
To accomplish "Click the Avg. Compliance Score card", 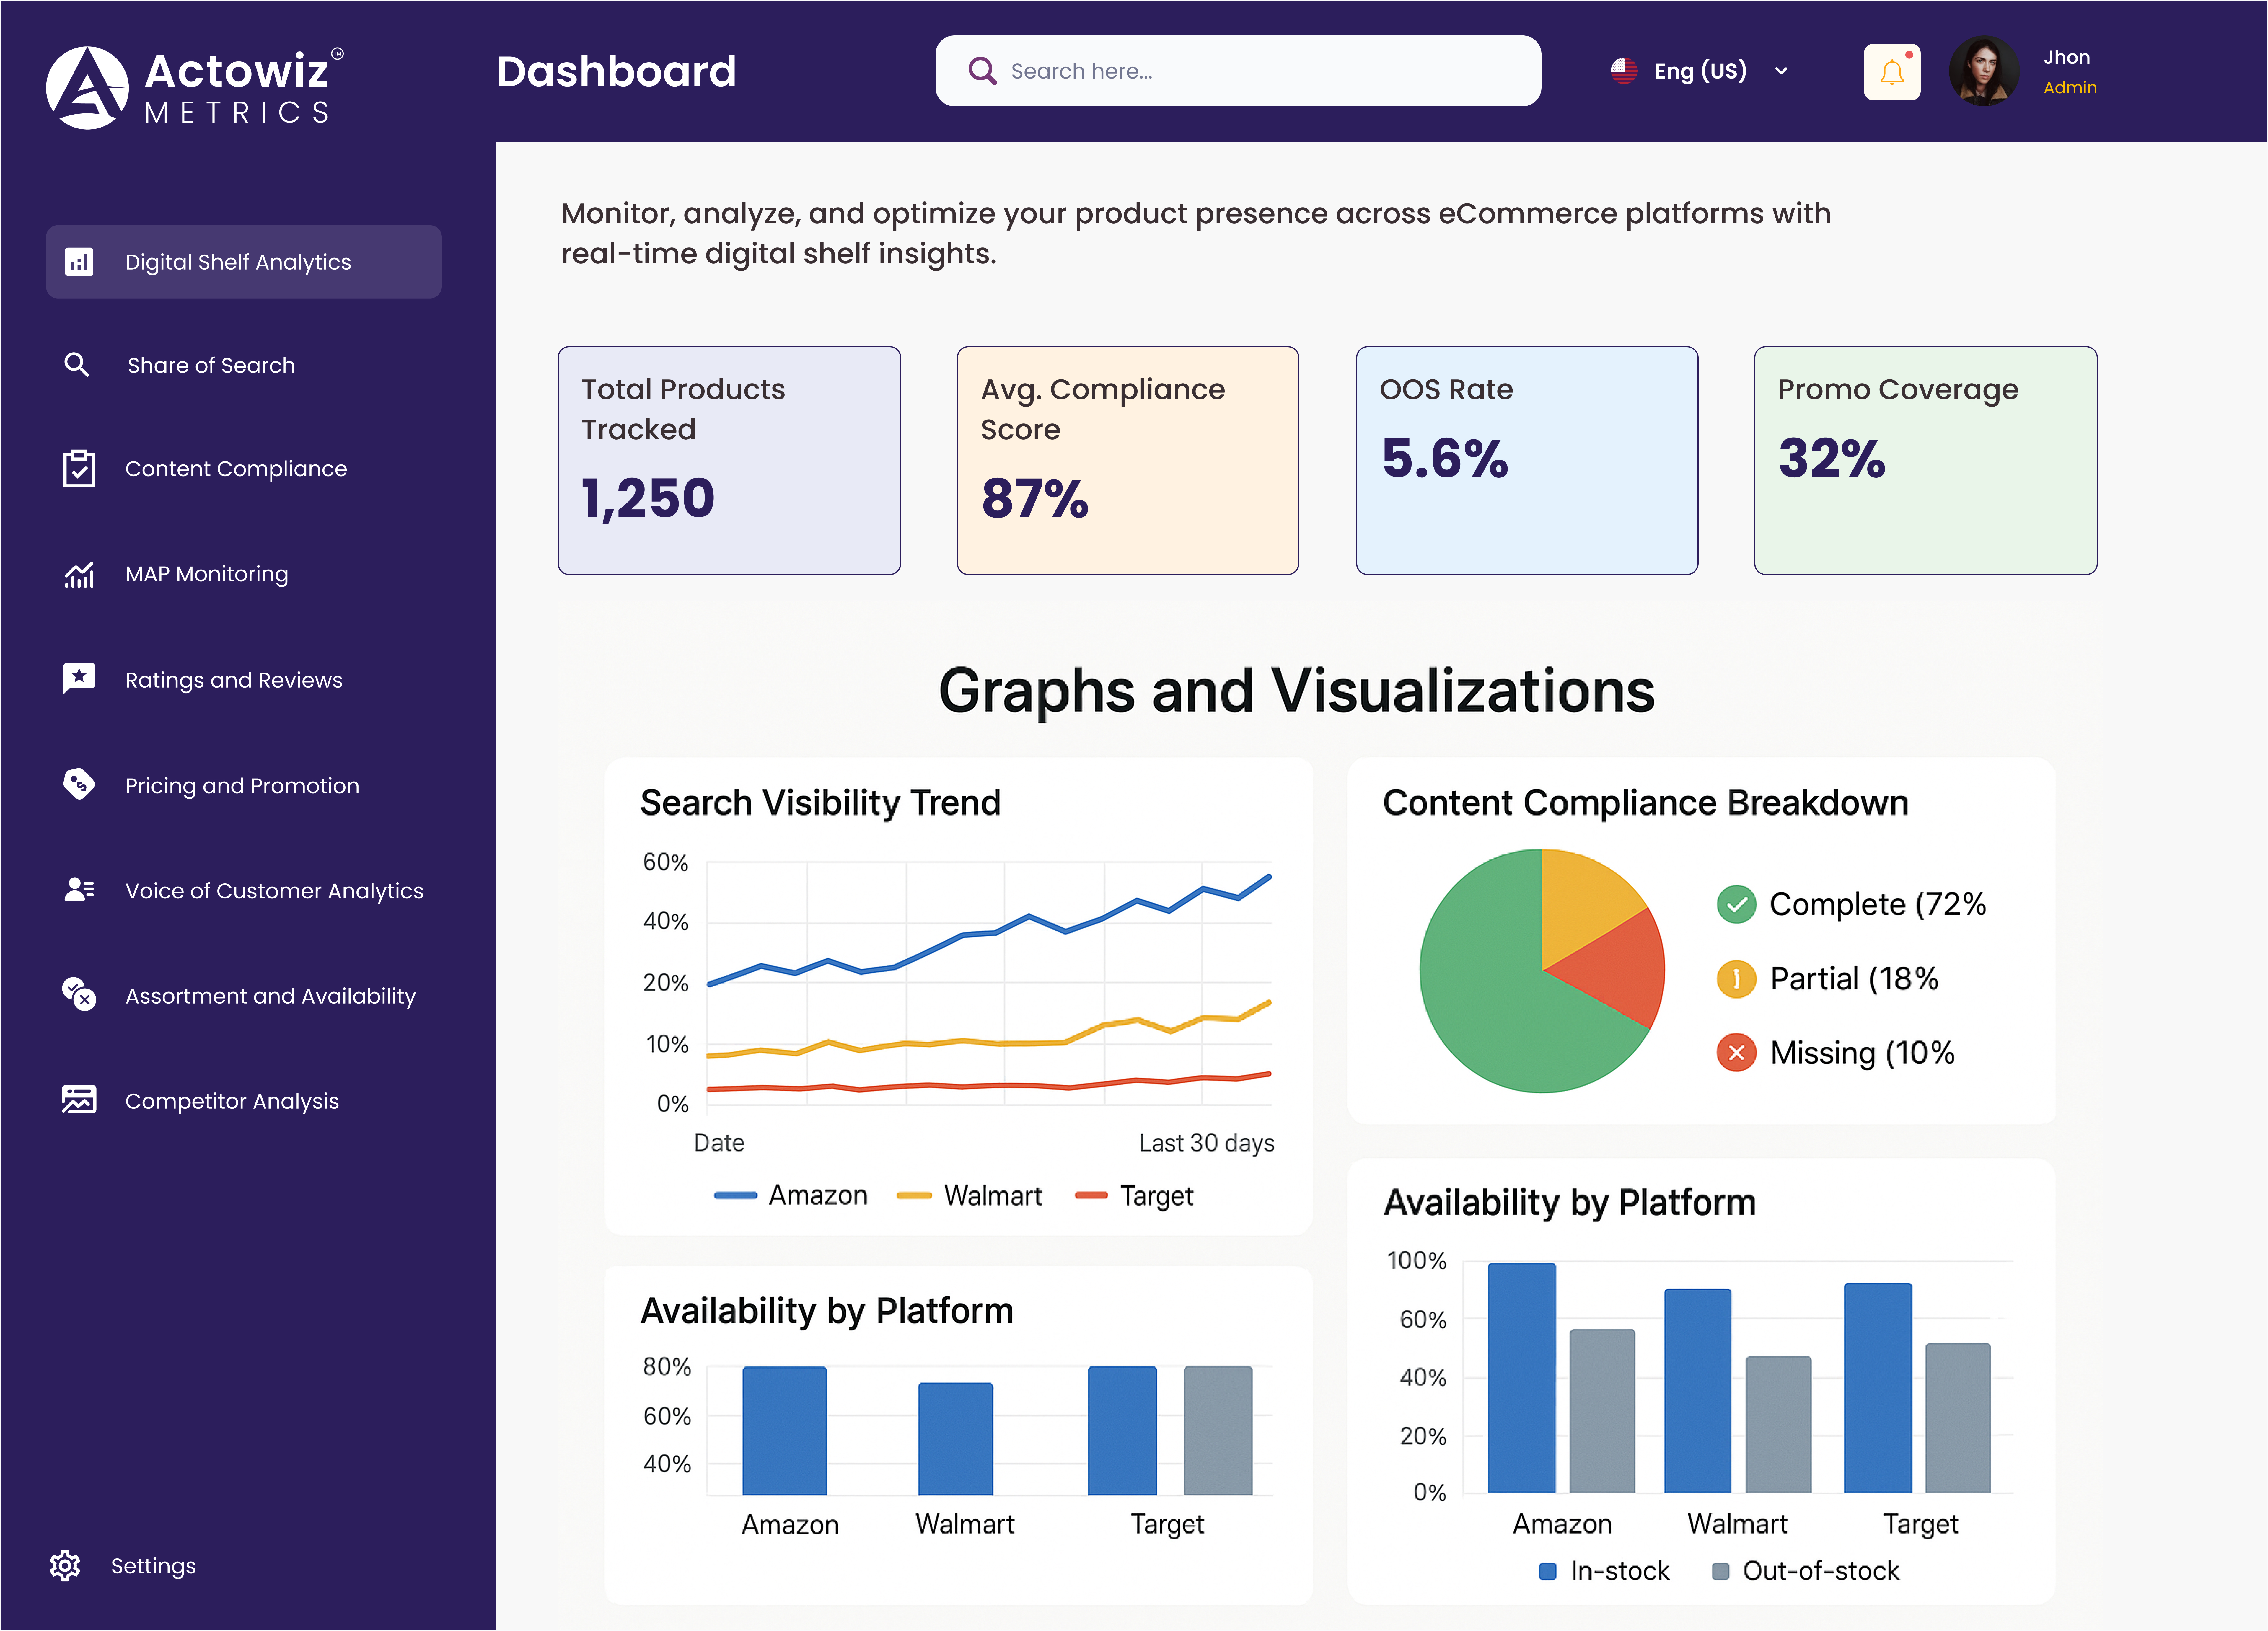I will point(1128,460).
